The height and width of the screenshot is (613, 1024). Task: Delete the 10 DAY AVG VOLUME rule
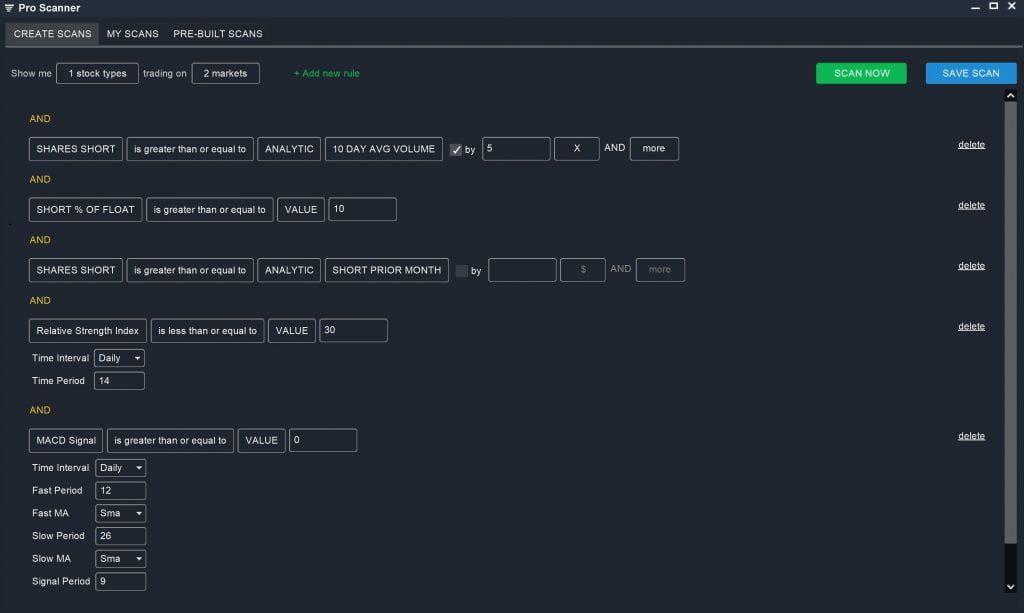coord(971,144)
